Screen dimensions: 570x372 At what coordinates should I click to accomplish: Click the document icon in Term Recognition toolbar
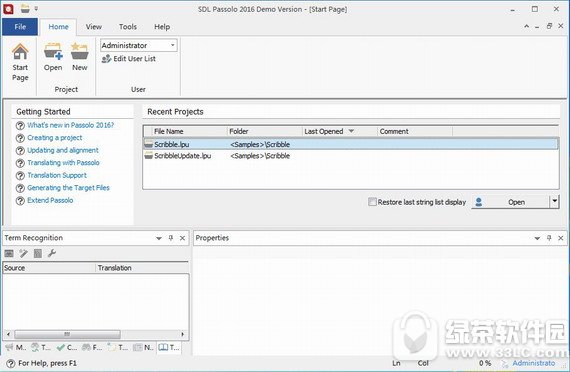pyautogui.click(x=38, y=253)
